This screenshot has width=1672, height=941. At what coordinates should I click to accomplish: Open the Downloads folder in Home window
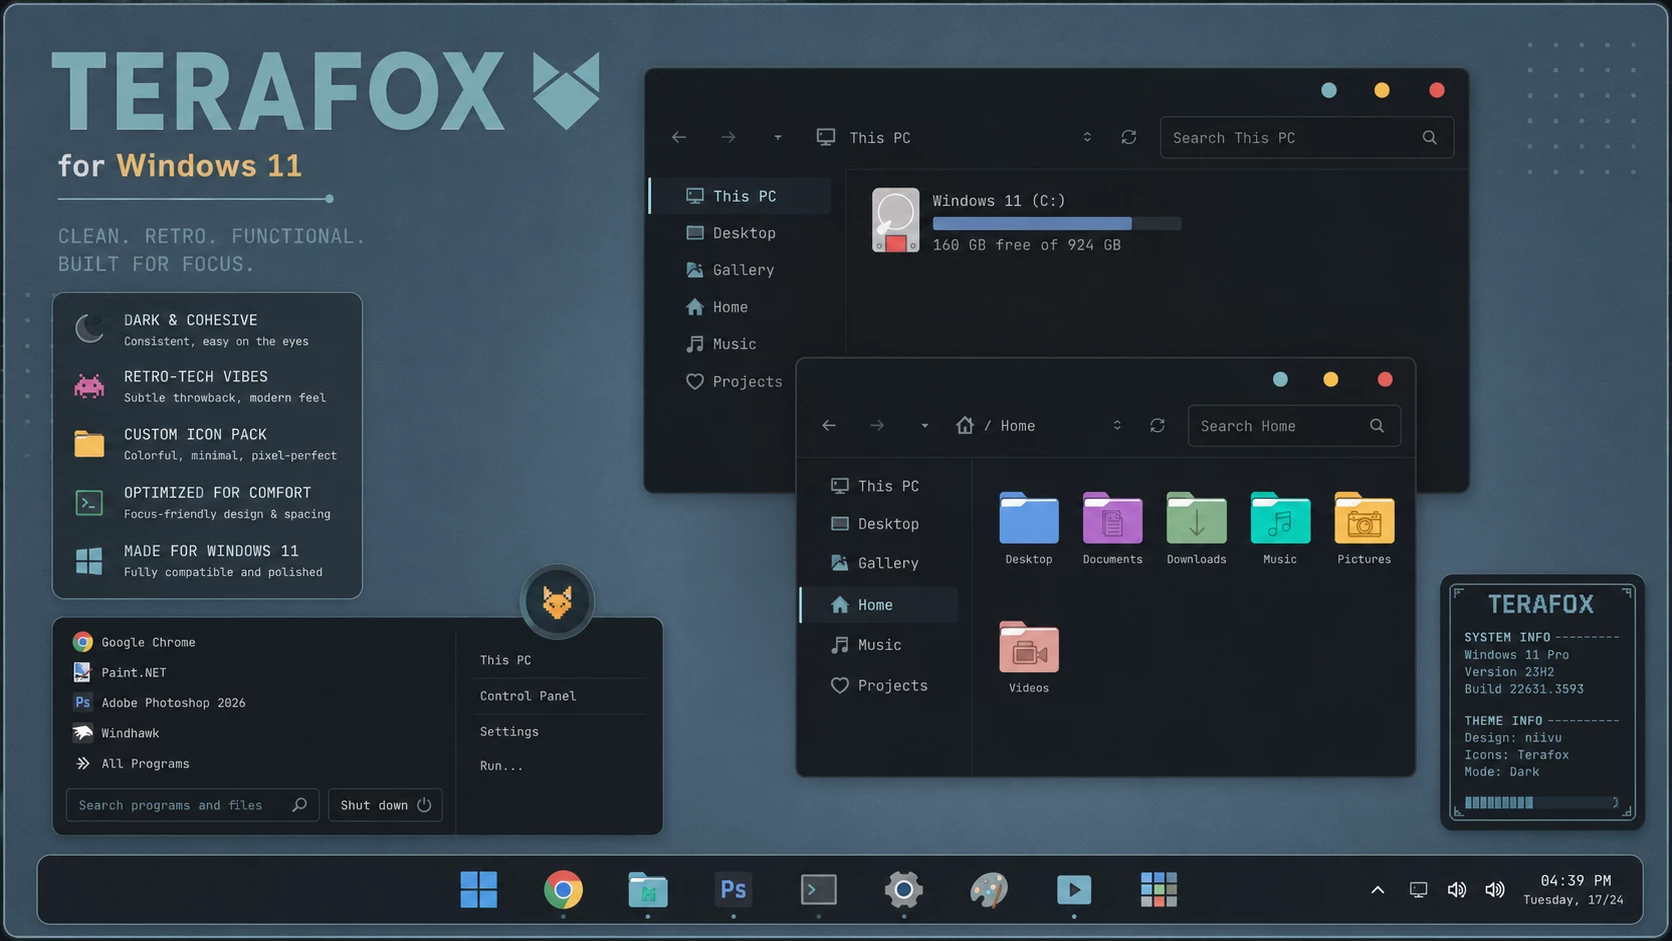click(1196, 528)
